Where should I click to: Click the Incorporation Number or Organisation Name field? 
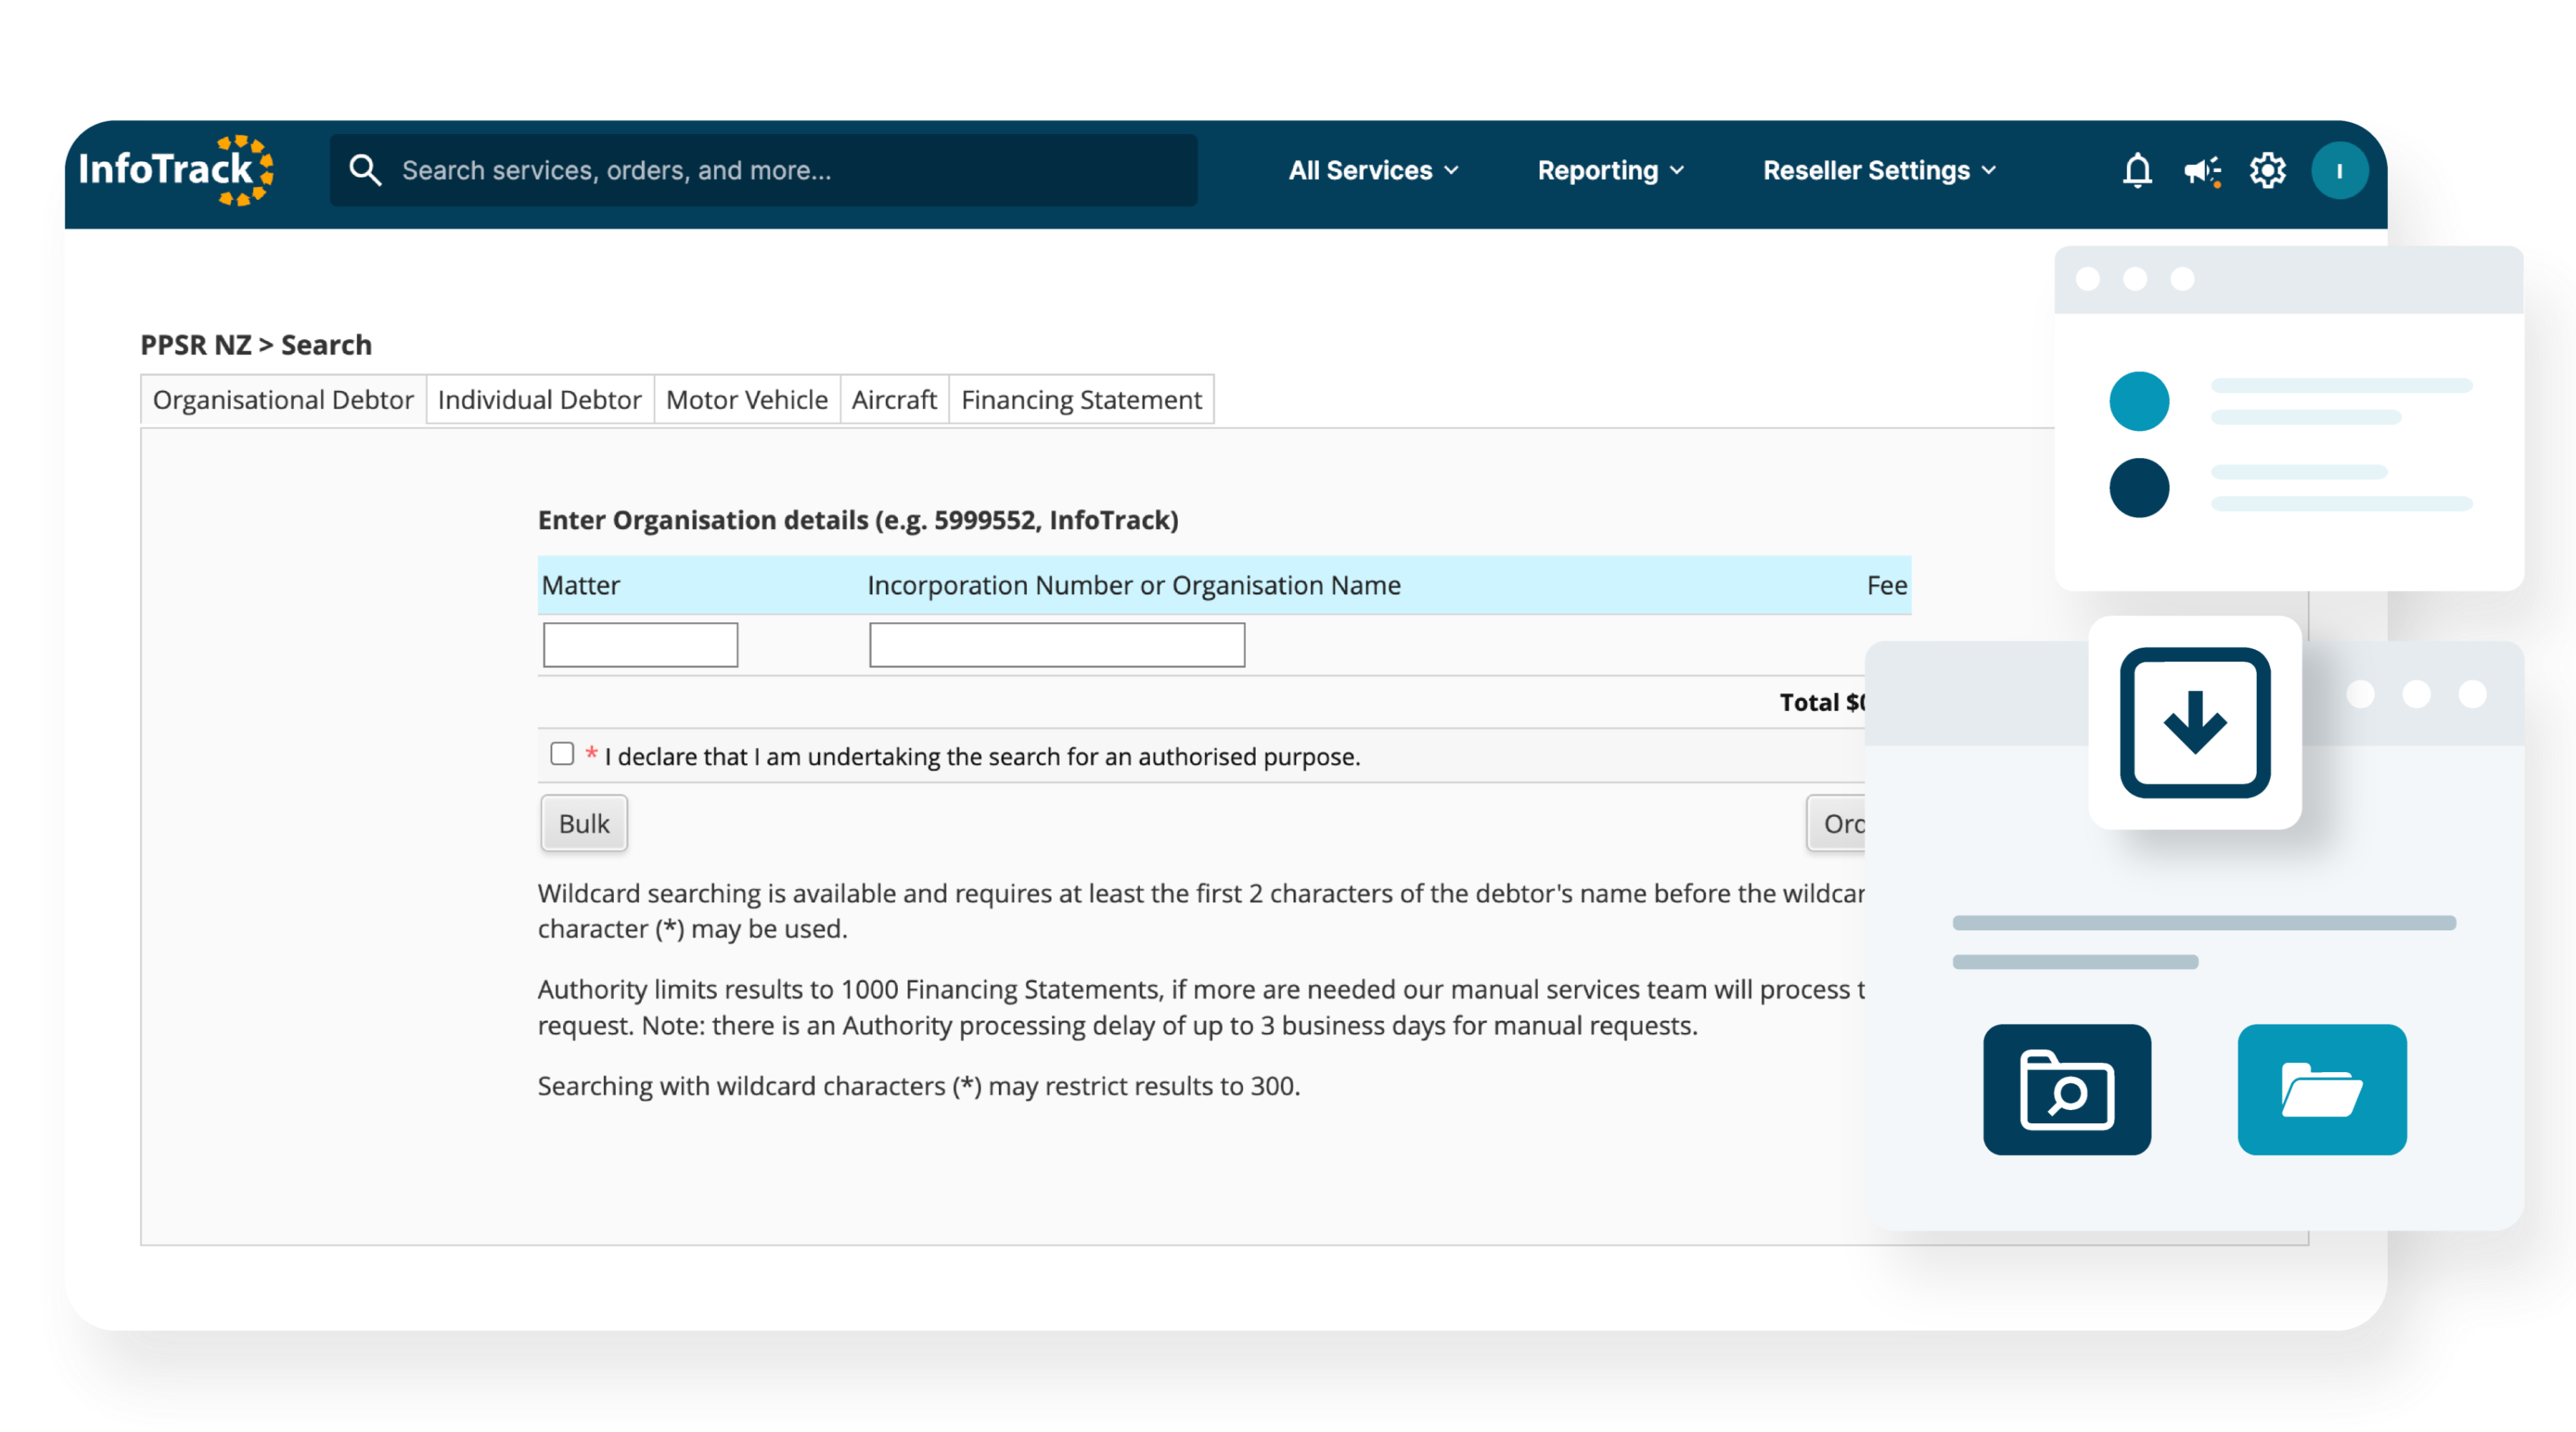(x=1057, y=645)
